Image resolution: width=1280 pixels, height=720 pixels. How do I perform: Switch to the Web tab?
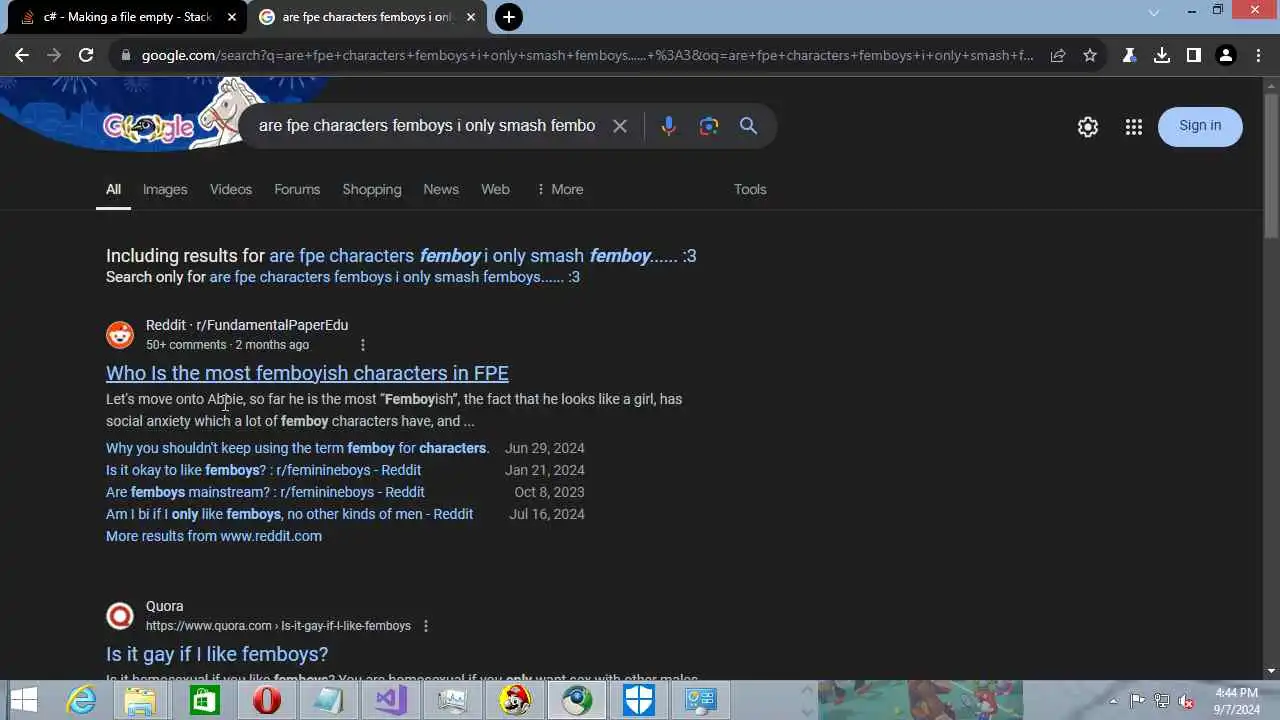[495, 189]
